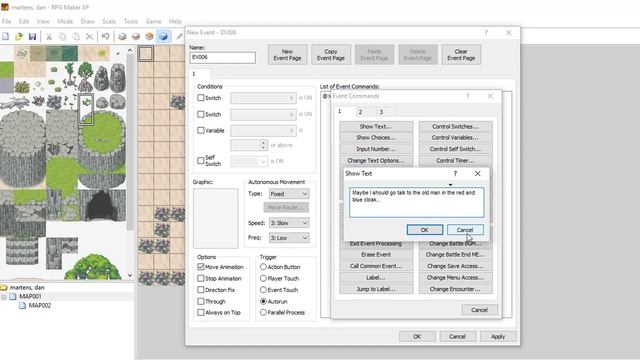Select the first map layer icon
Image resolution: width=640 pixels, height=360 pixels.
(x=122, y=37)
